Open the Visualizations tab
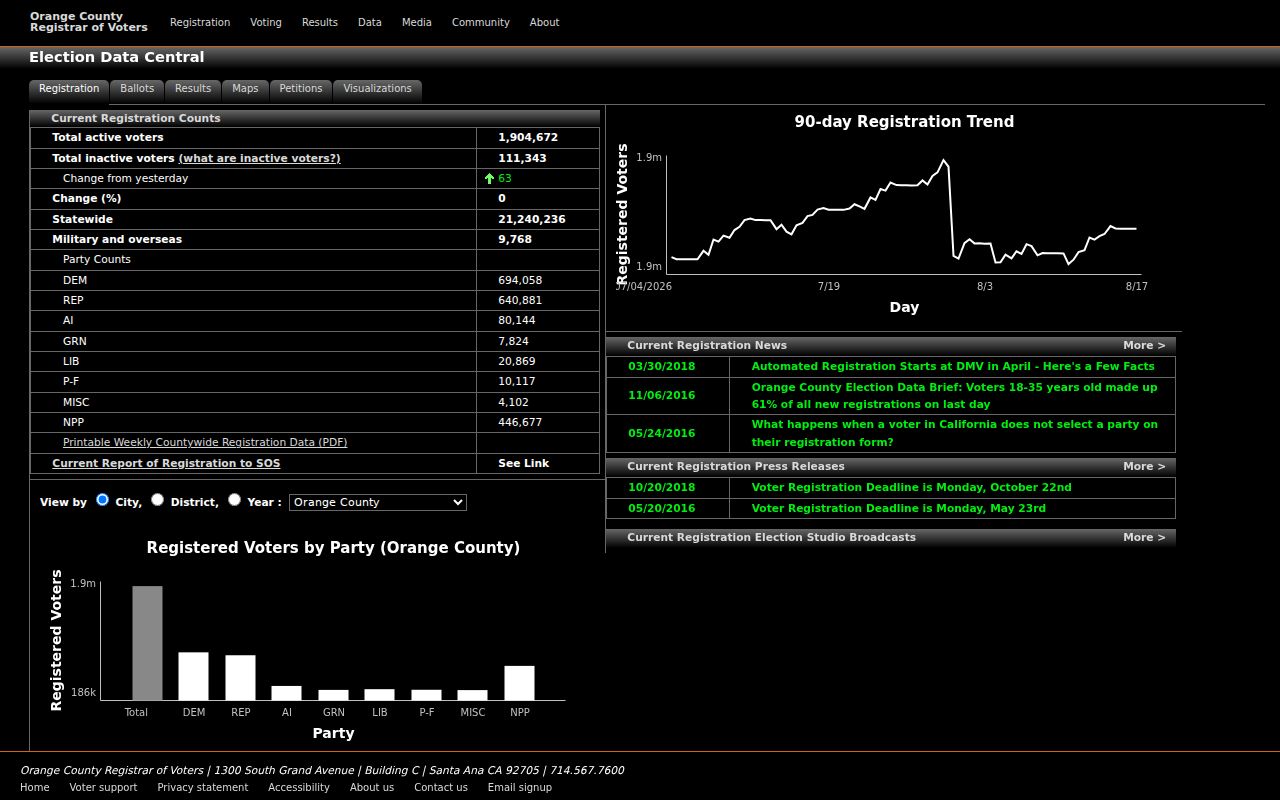Image resolution: width=1280 pixels, height=800 pixels. (x=377, y=89)
